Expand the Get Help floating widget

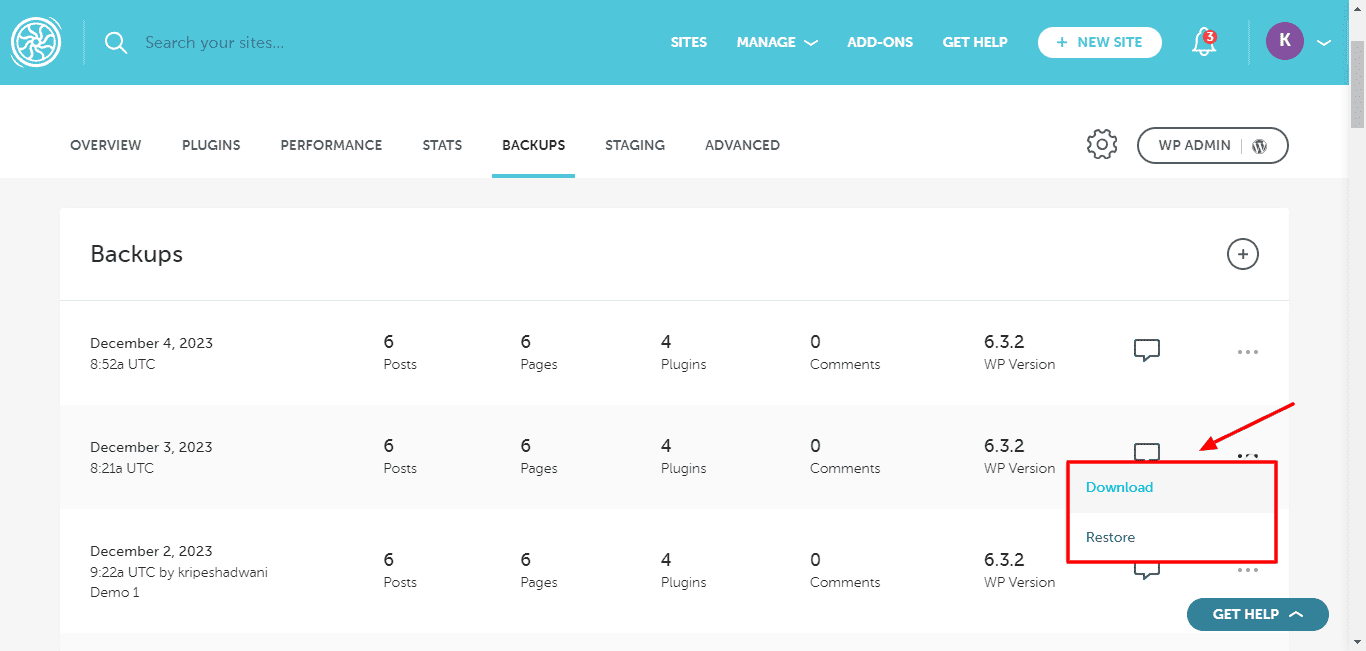pos(1257,614)
